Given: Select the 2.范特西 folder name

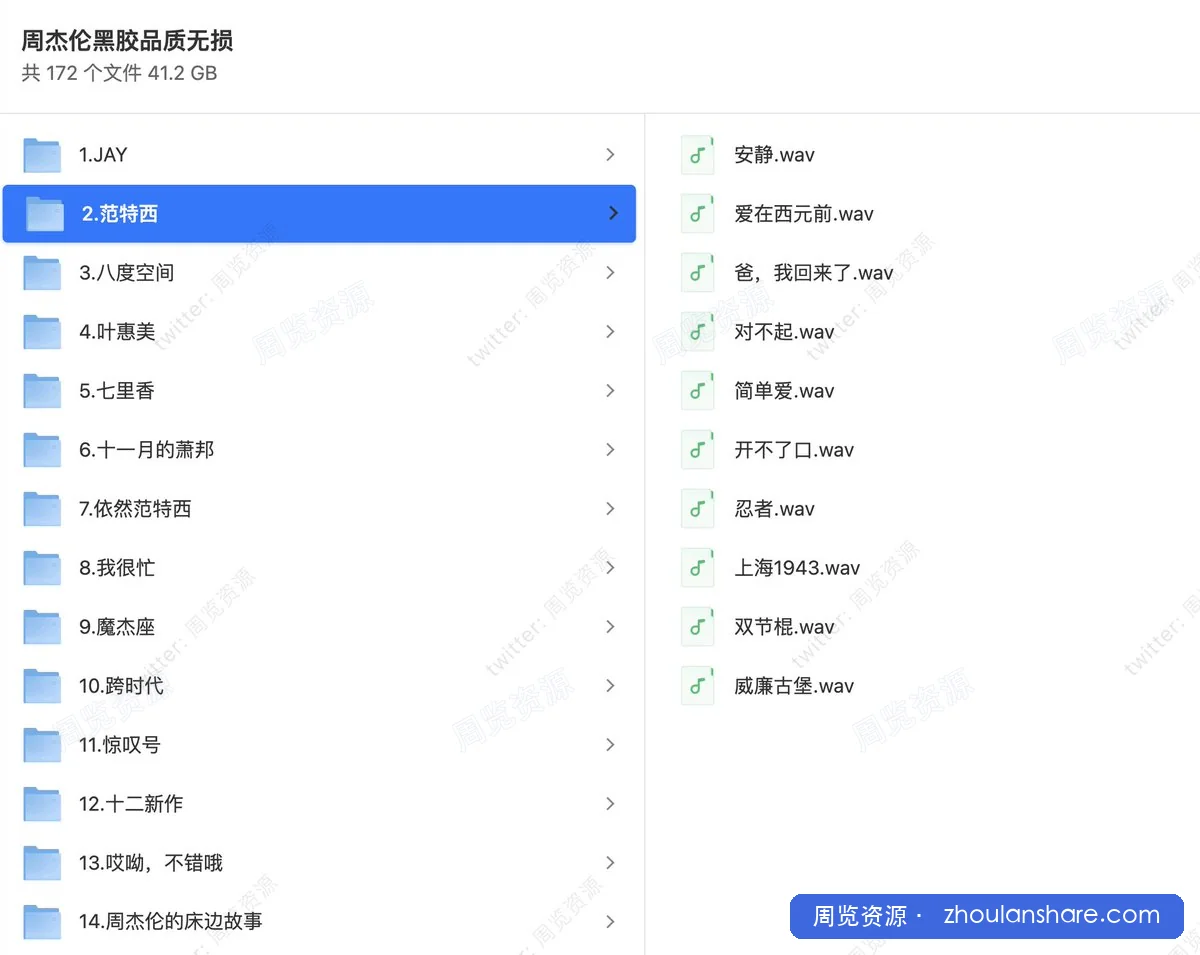Looking at the screenshot, I should pyautogui.click(x=120, y=214).
